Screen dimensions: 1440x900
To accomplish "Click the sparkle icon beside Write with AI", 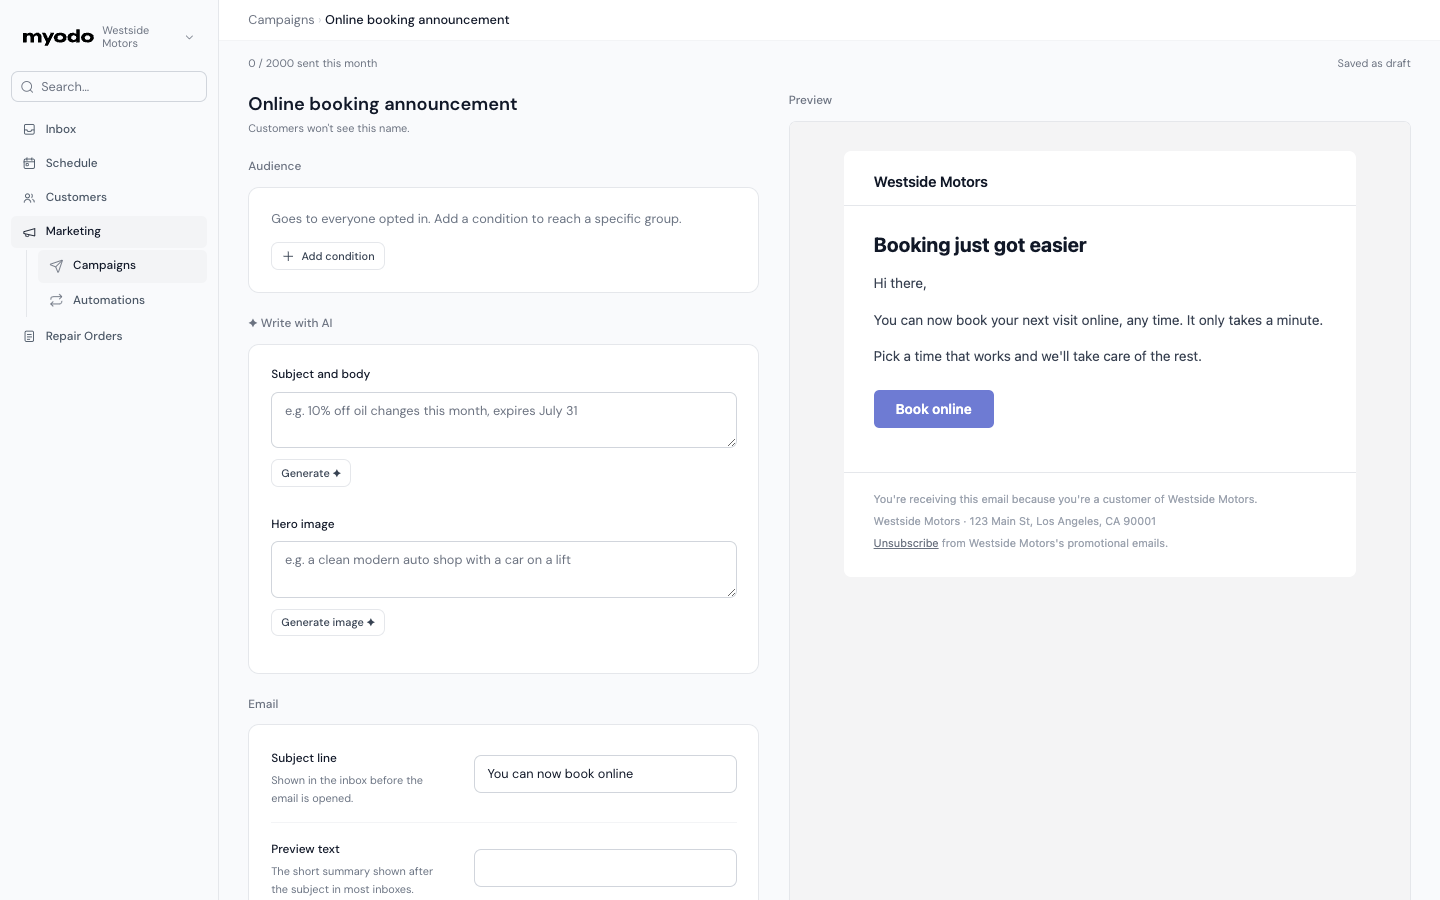I will [253, 323].
